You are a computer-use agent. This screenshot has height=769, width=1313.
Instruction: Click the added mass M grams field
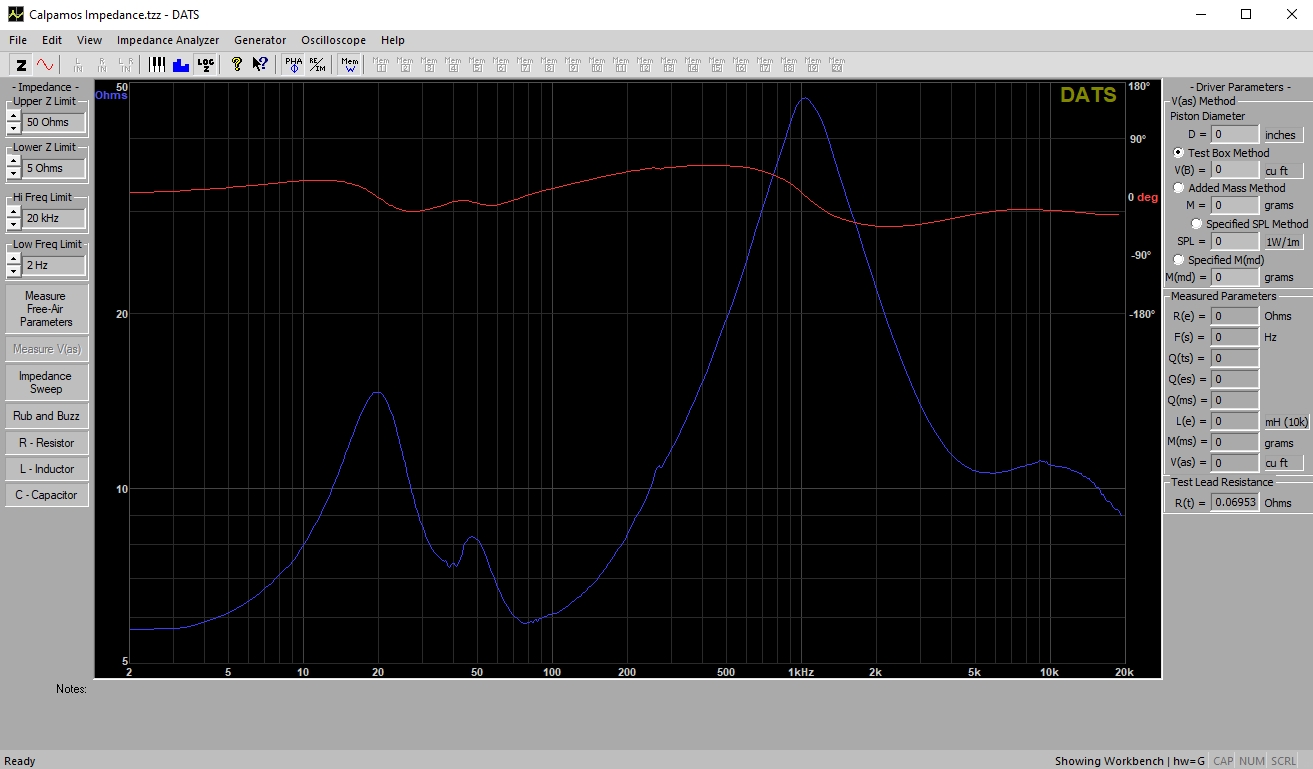pos(1235,205)
